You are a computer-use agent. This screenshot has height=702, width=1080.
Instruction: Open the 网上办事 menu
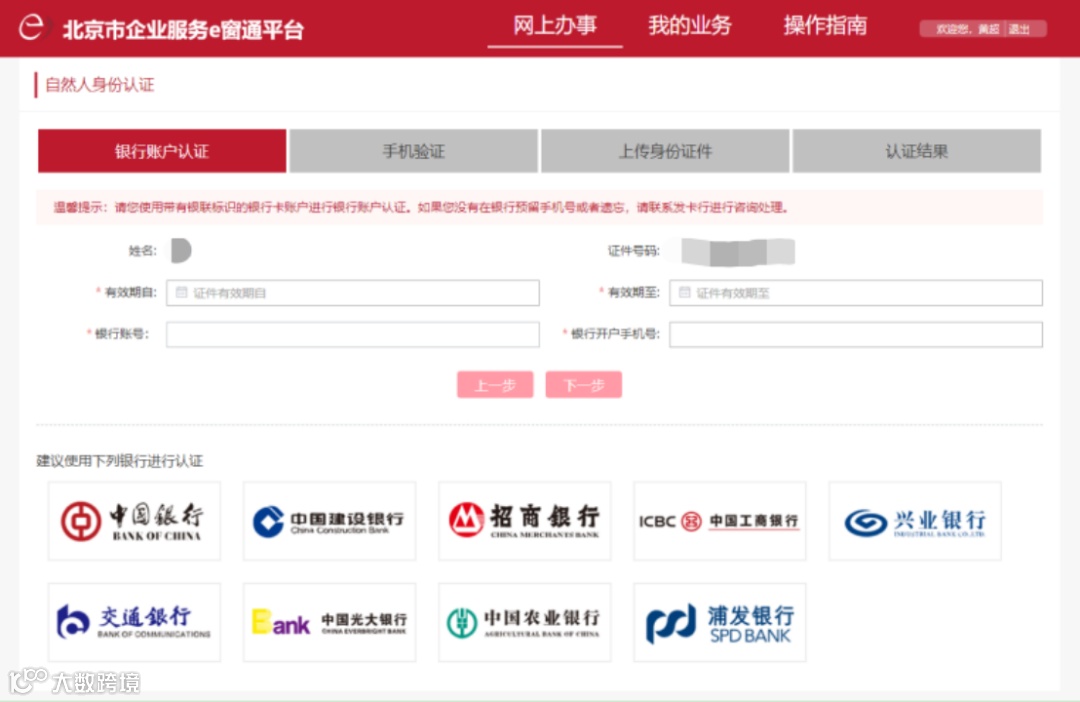point(554,25)
